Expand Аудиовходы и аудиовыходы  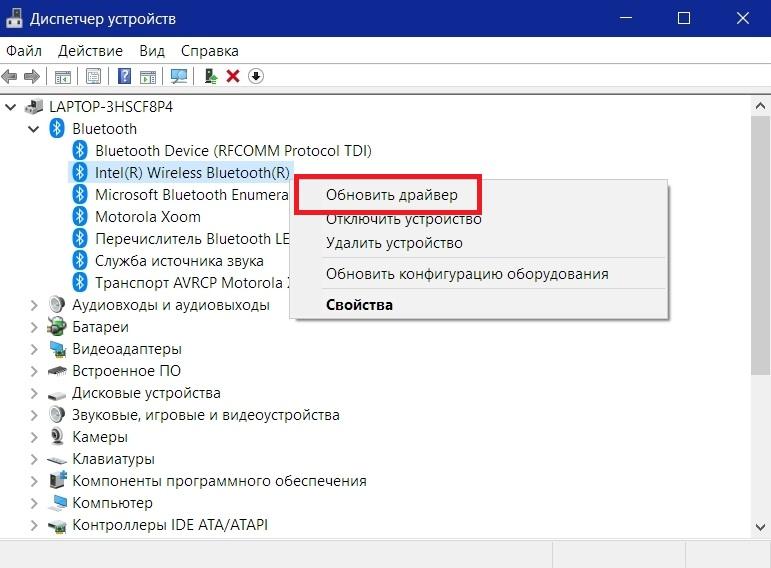pyautogui.click(x=34, y=305)
